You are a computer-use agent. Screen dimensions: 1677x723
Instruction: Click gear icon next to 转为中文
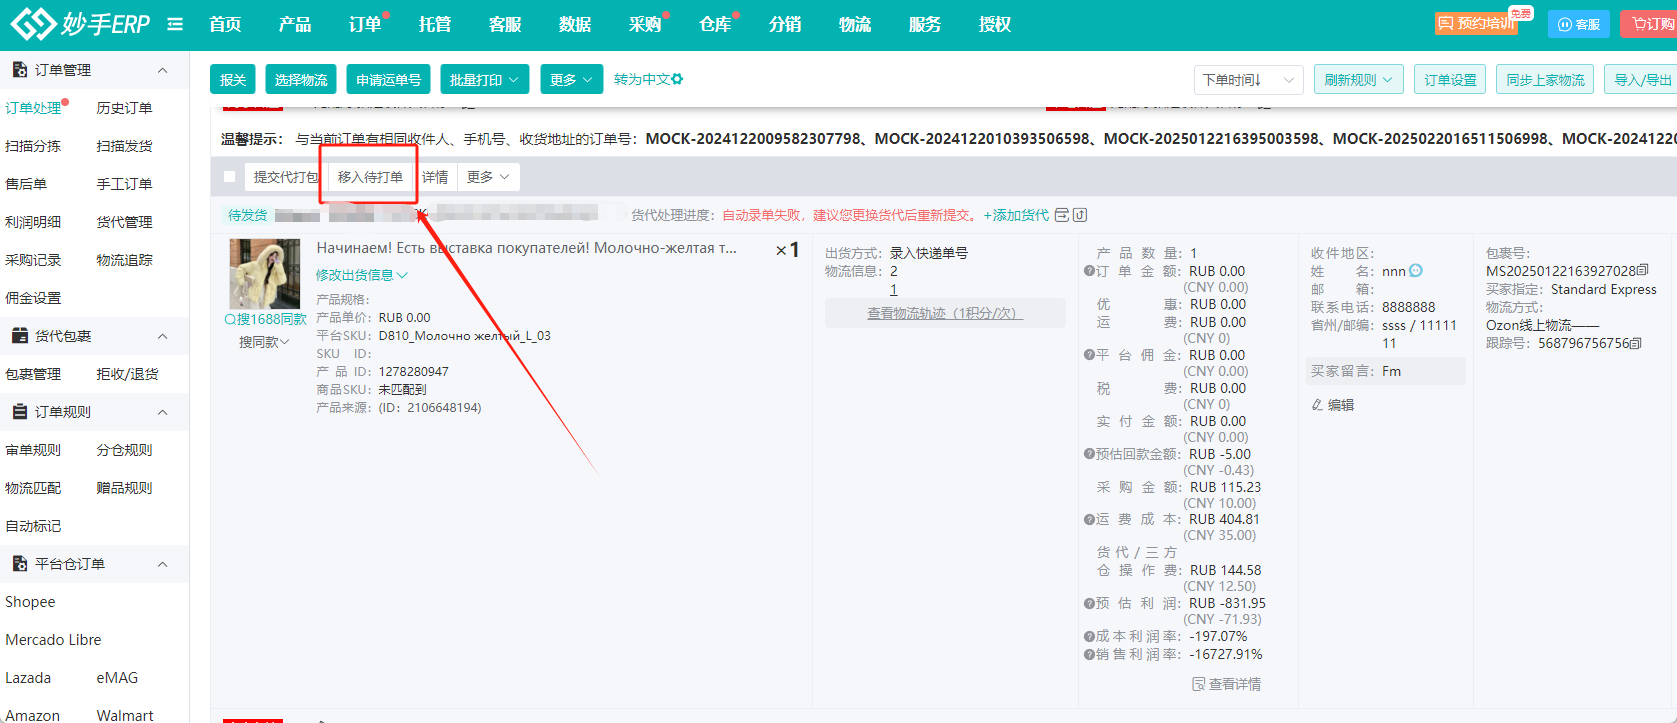(677, 79)
